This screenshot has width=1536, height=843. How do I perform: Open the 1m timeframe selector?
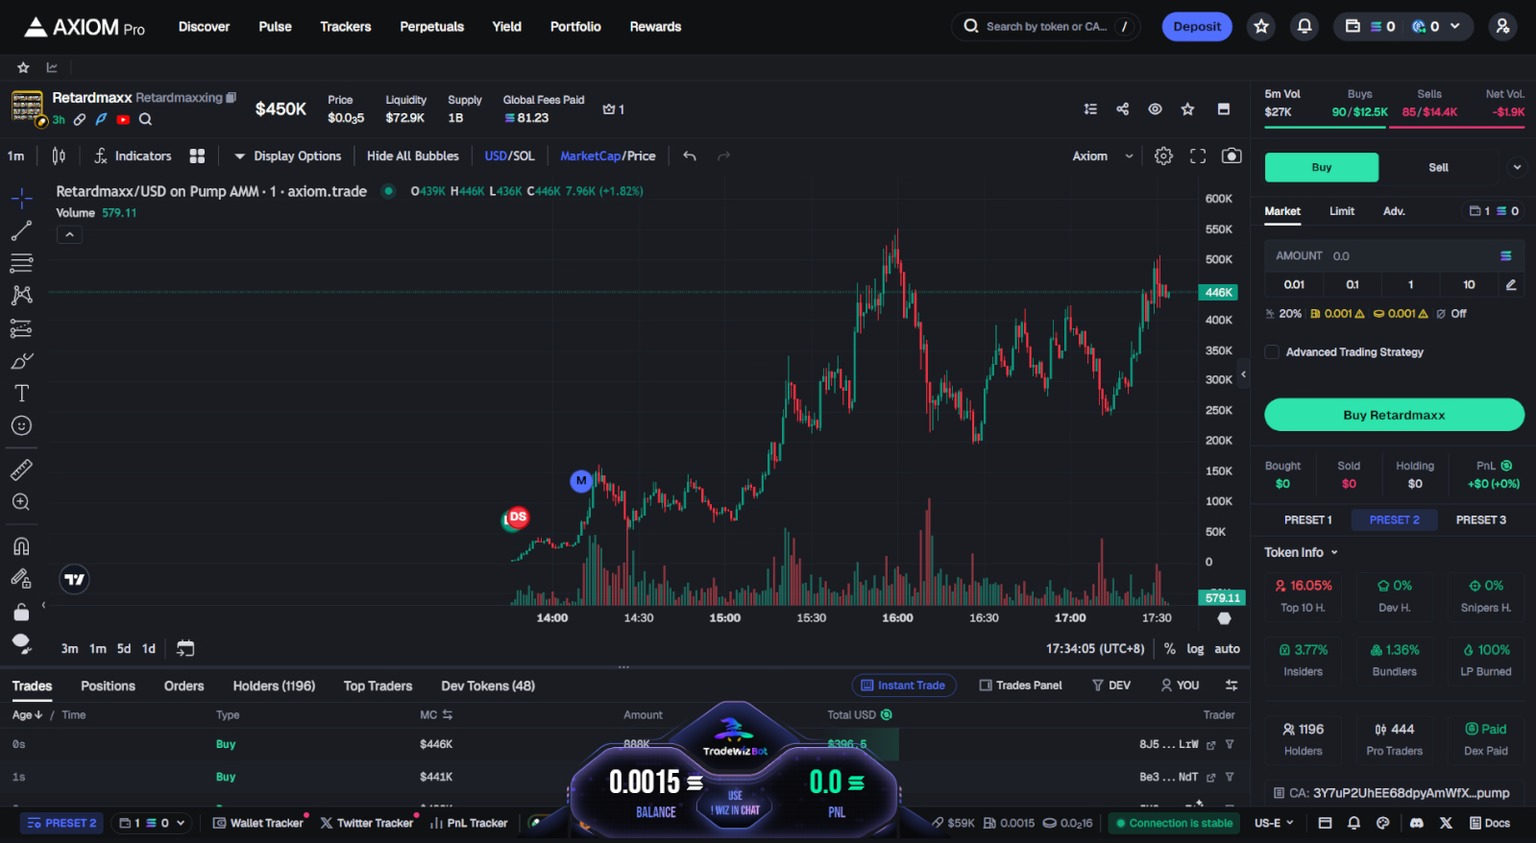(x=16, y=156)
